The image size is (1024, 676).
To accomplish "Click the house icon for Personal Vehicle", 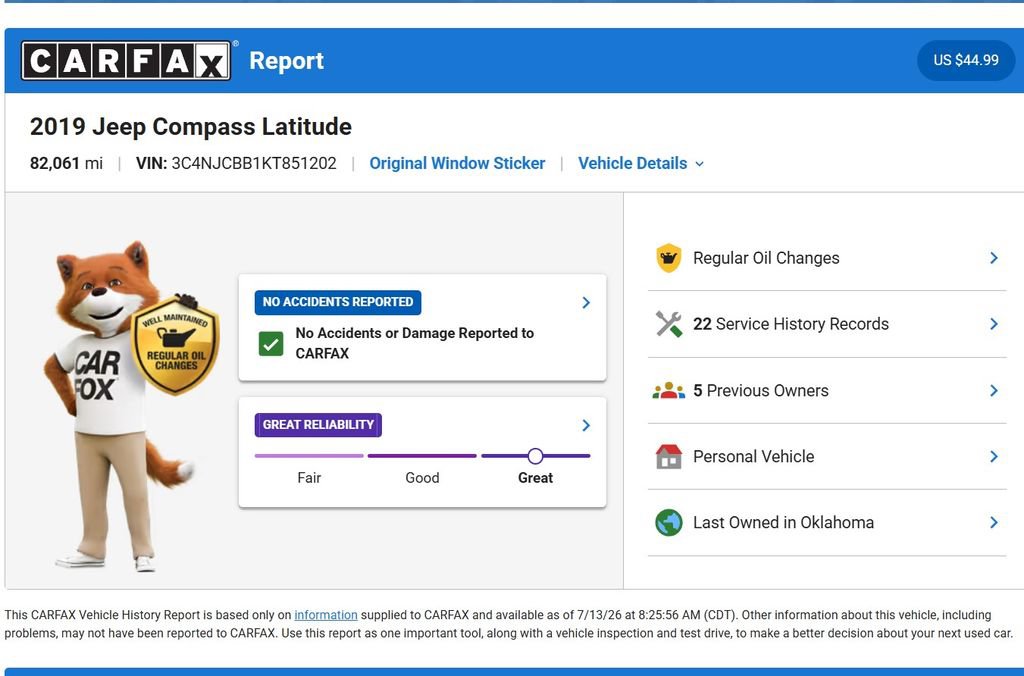I will pos(668,457).
